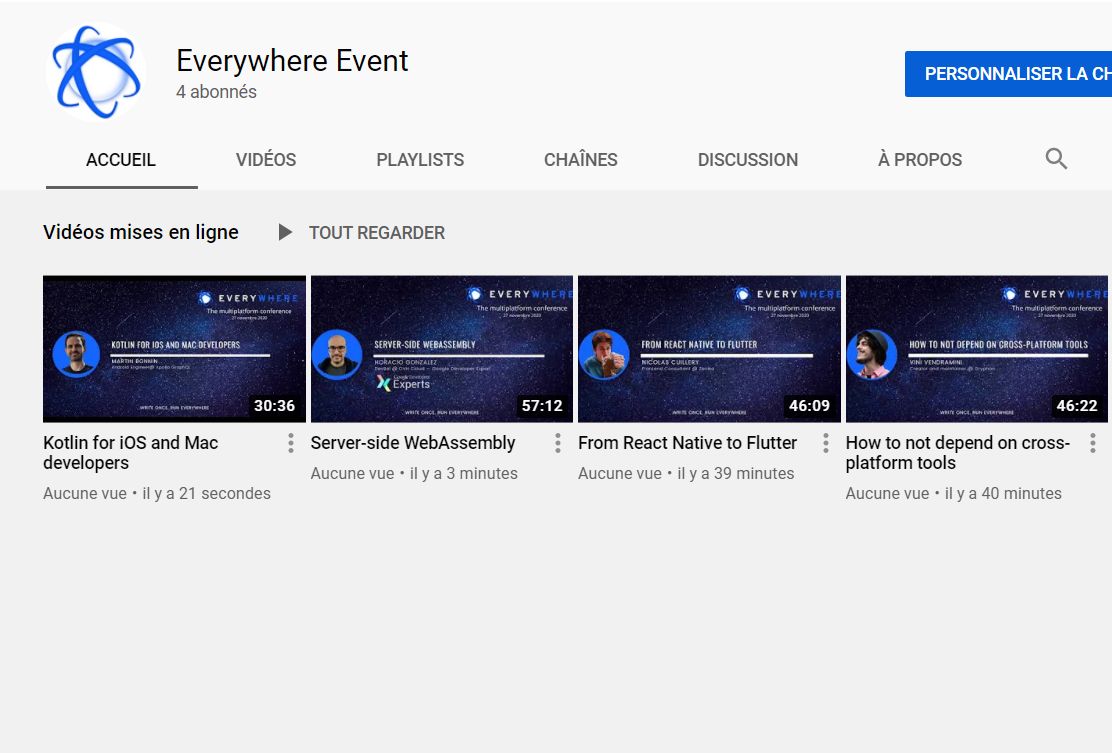Screen dimensions: 1112x753
Task: Click the 4 abonnés subscriber count
Action: click(x=216, y=91)
